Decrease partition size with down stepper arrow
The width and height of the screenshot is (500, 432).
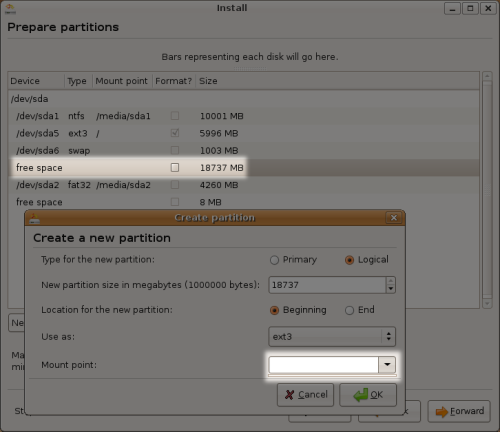[x=391, y=289]
